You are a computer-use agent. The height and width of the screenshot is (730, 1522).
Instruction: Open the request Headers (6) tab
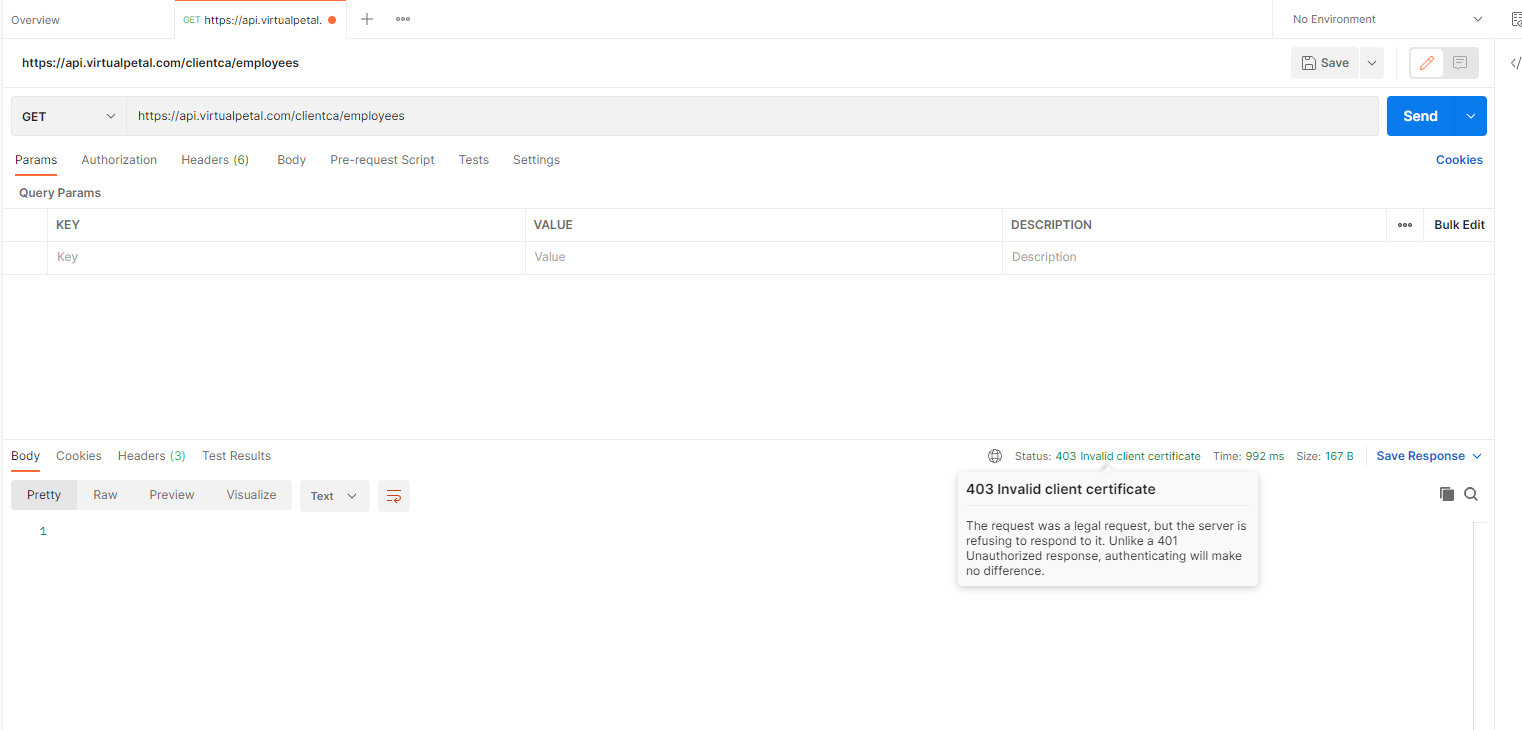215,160
